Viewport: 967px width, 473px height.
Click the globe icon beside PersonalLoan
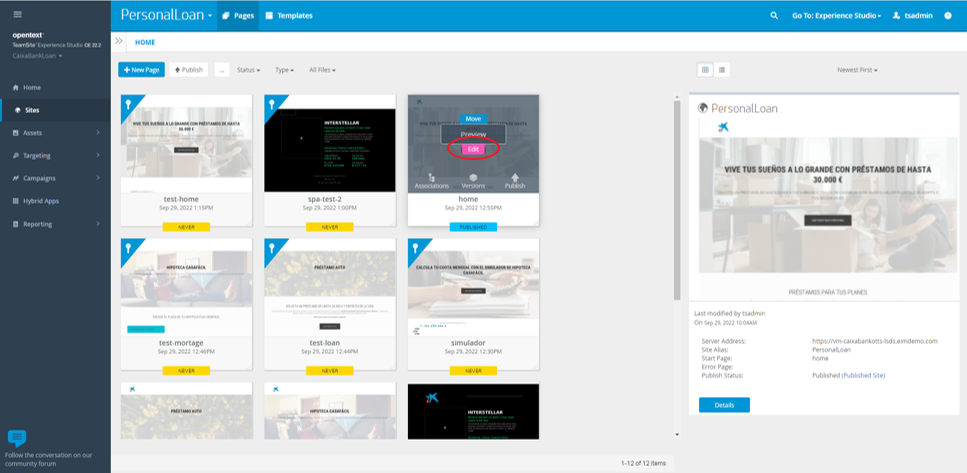pyautogui.click(x=702, y=108)
